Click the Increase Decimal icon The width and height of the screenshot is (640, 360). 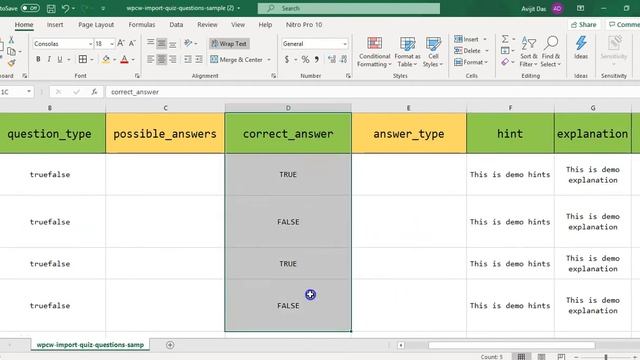coord(332,60)
